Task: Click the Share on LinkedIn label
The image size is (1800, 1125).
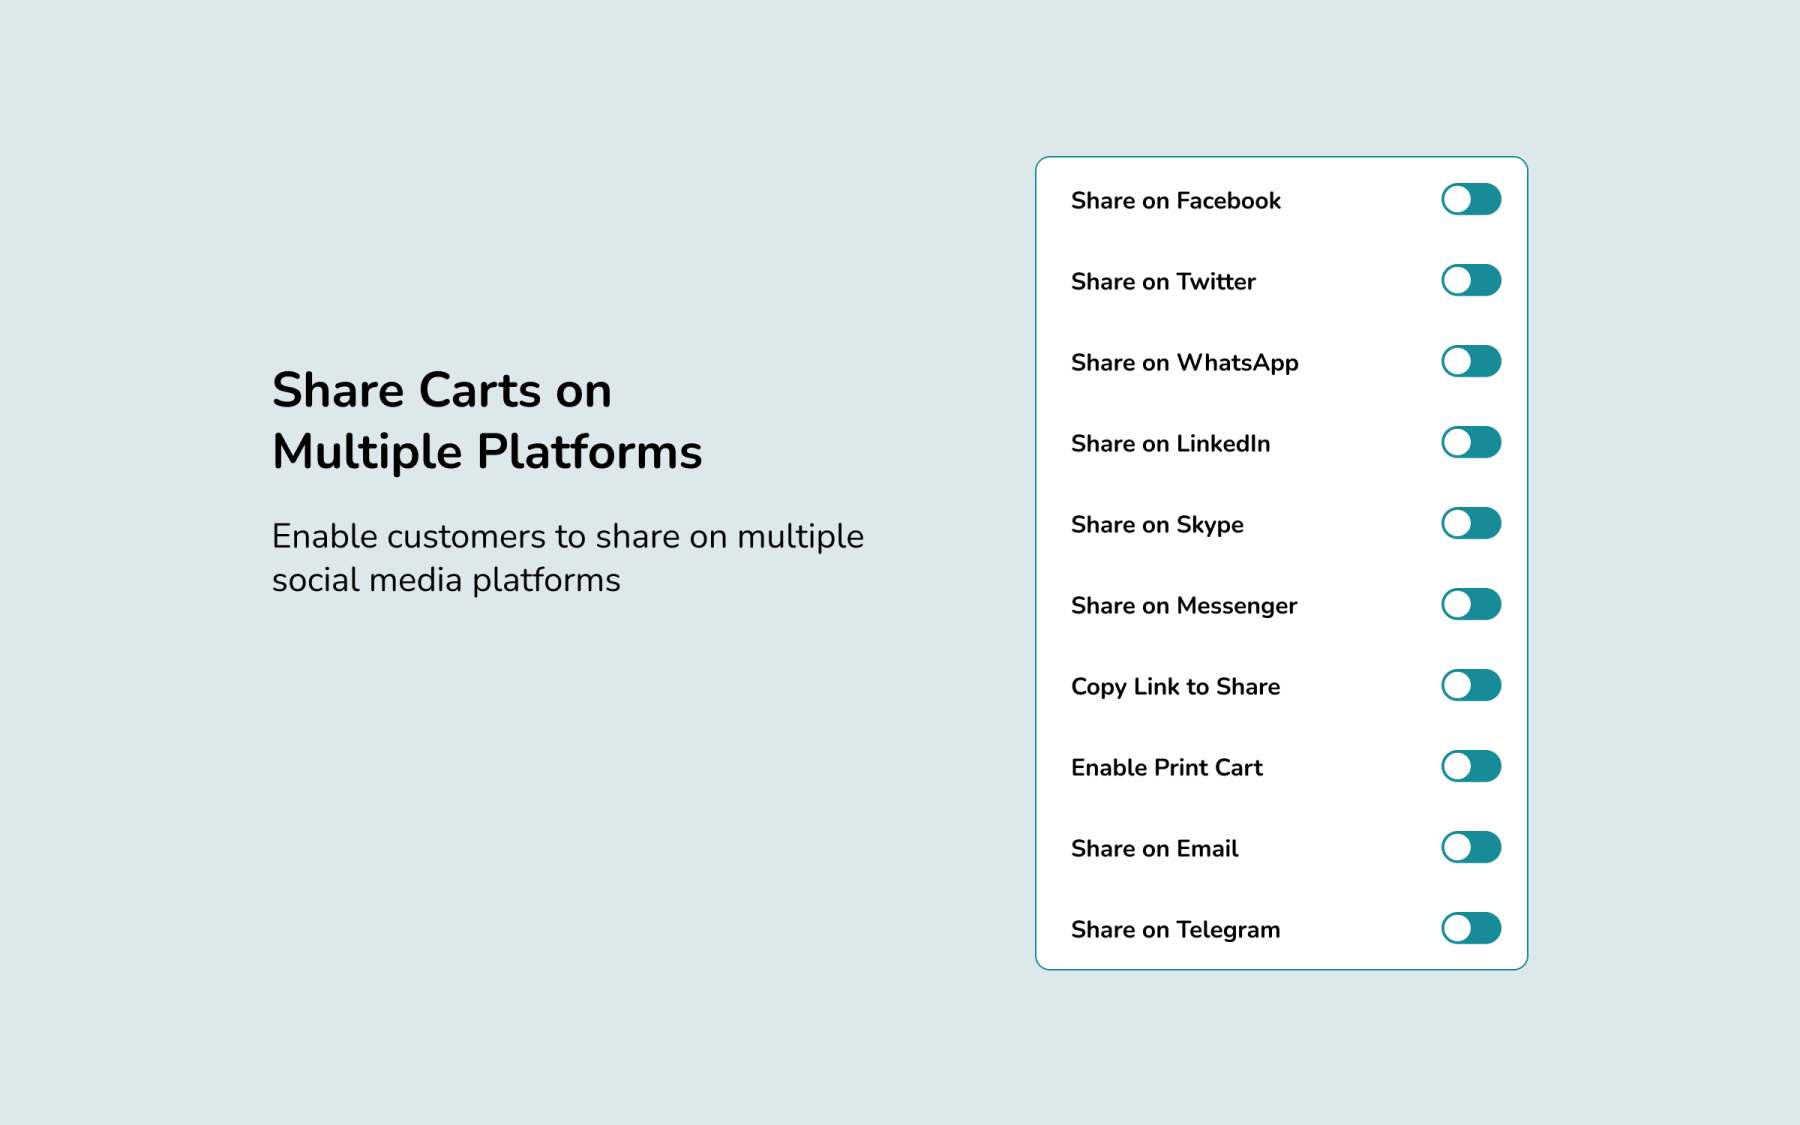Action: [x=1171, y=444]
